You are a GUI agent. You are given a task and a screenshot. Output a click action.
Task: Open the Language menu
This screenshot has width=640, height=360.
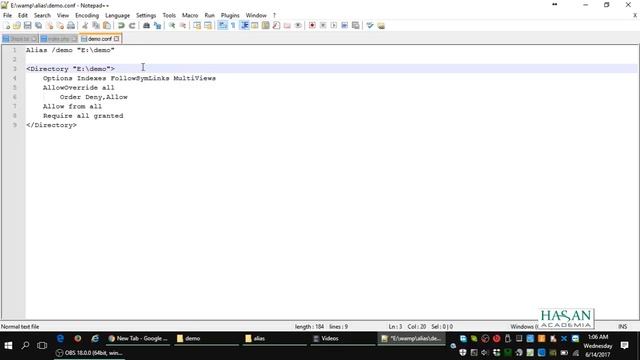(118, 15)
